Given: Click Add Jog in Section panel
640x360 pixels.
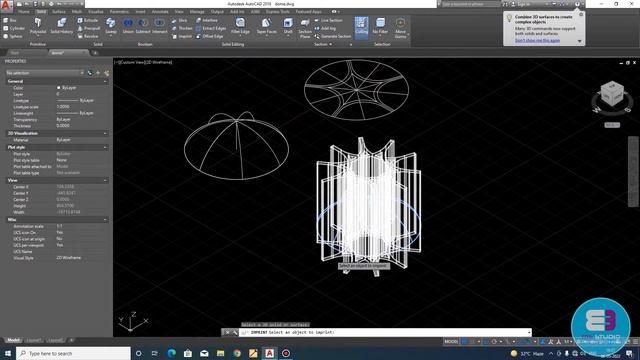Looking at the screenshot, I should (x=325, y=28).
